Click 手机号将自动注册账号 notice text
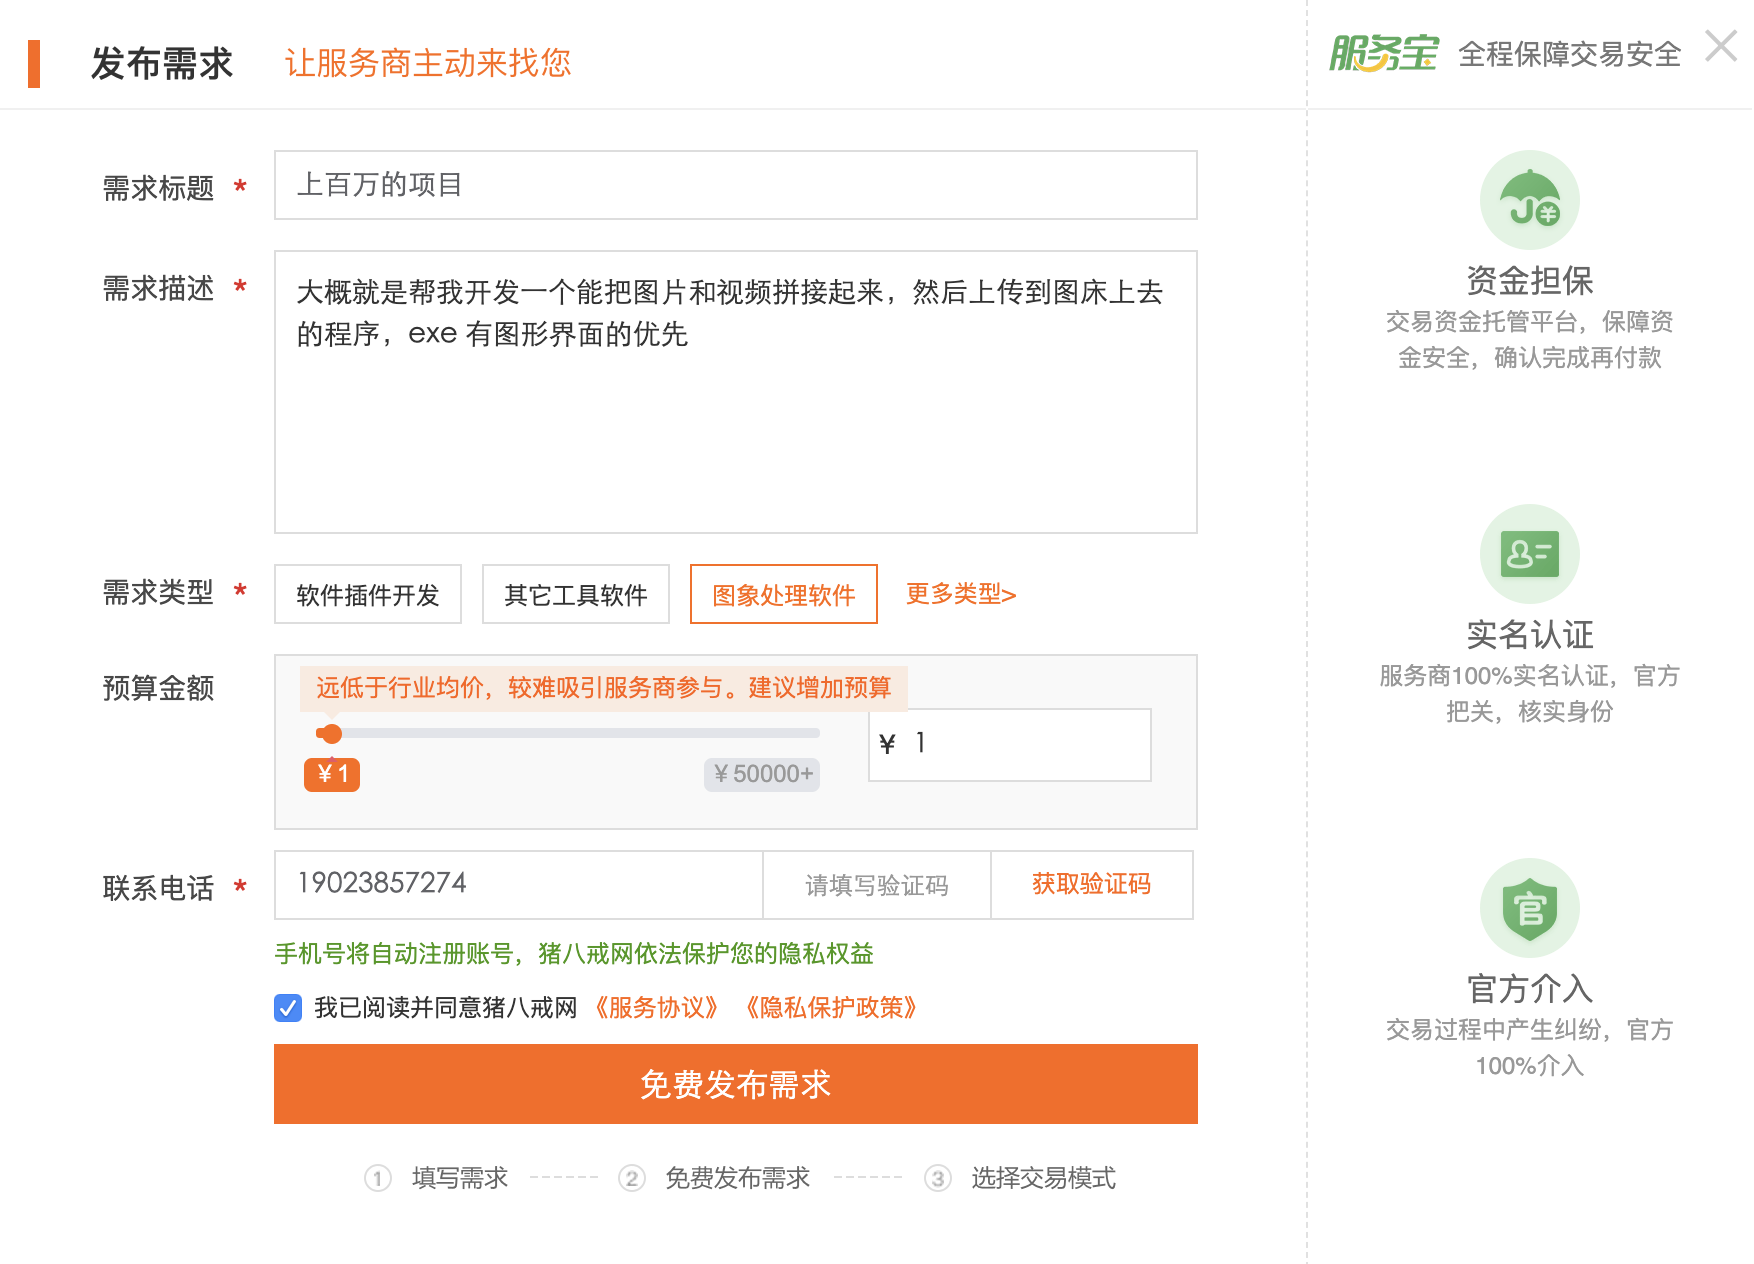This screenshot has height=1264, width=1754. point(574,954)
